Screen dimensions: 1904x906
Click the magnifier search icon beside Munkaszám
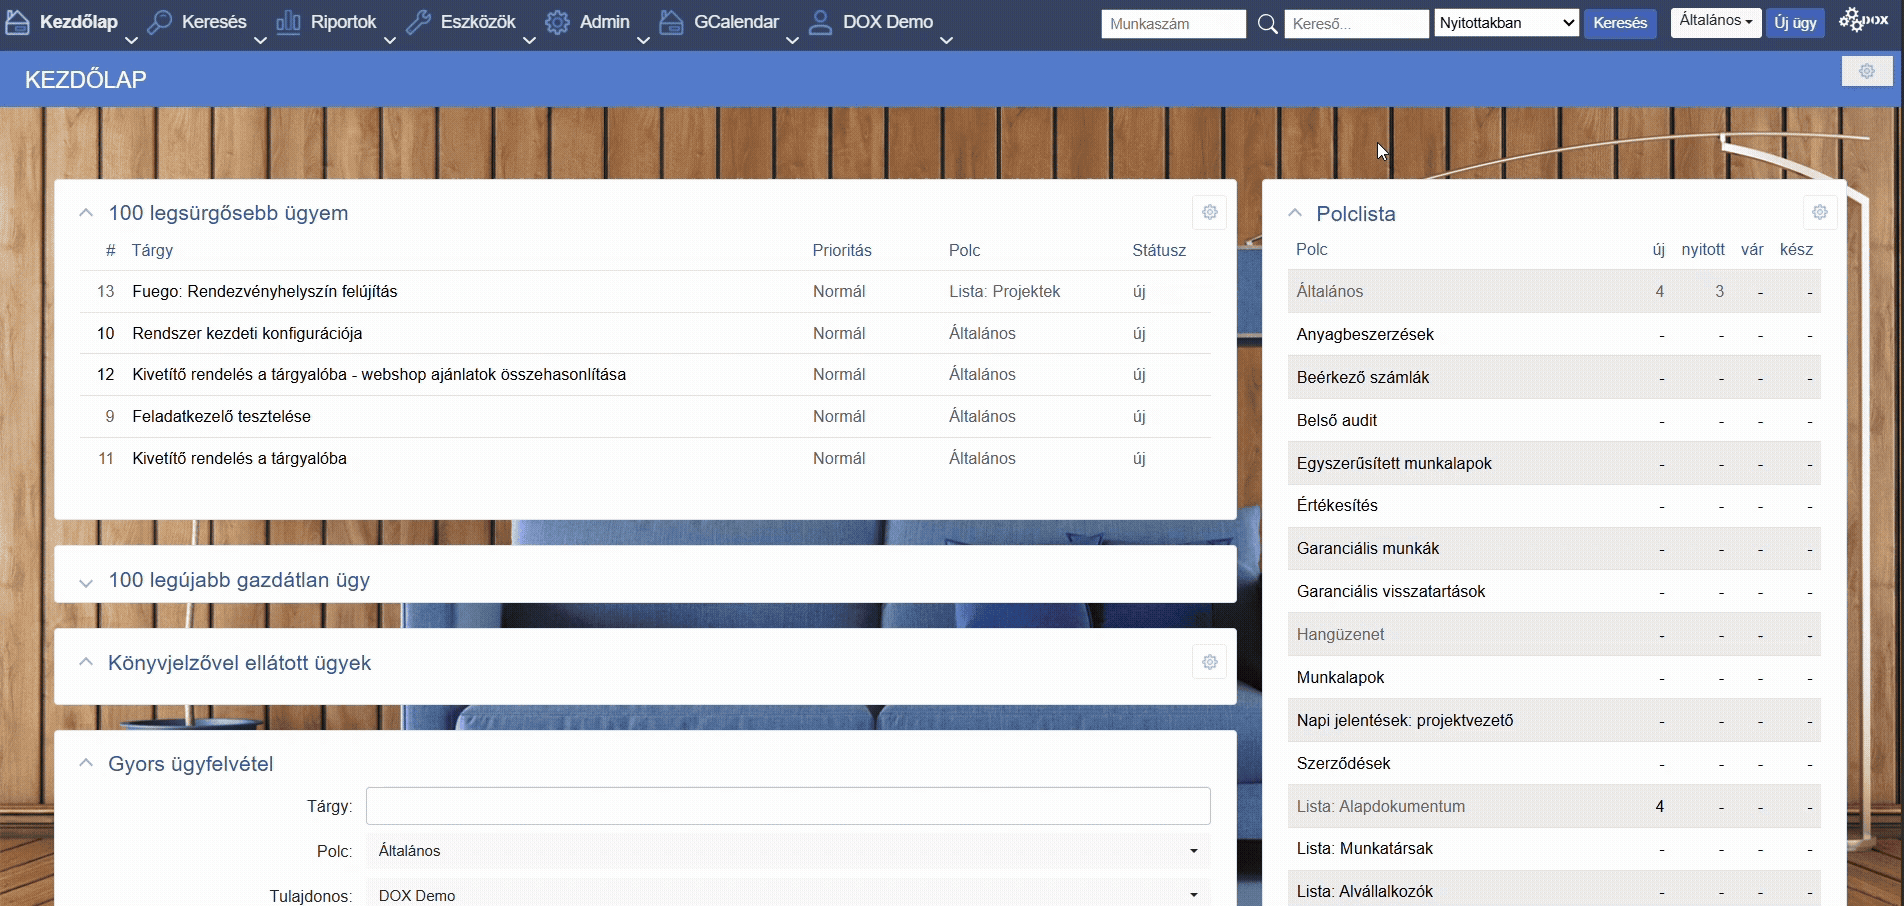point(1267,24)
